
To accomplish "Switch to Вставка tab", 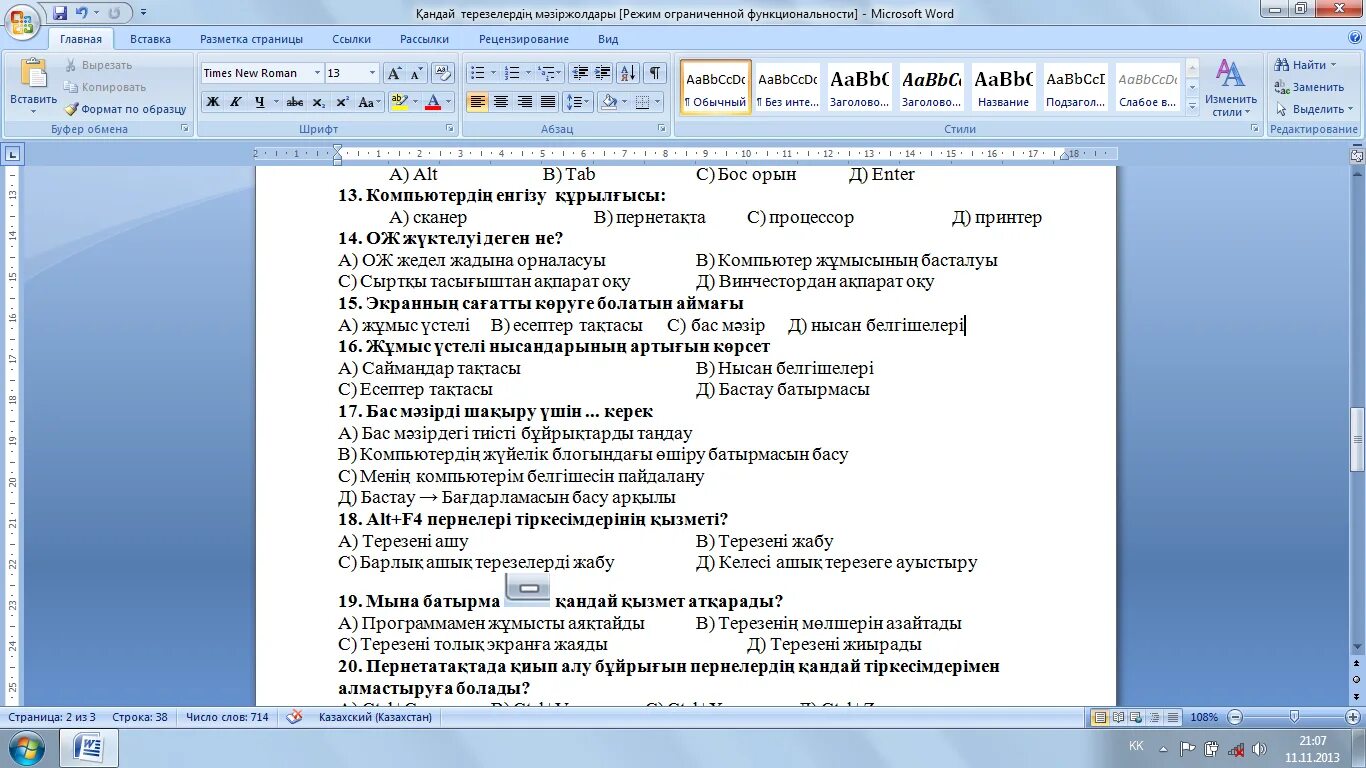I will point(150,39).
